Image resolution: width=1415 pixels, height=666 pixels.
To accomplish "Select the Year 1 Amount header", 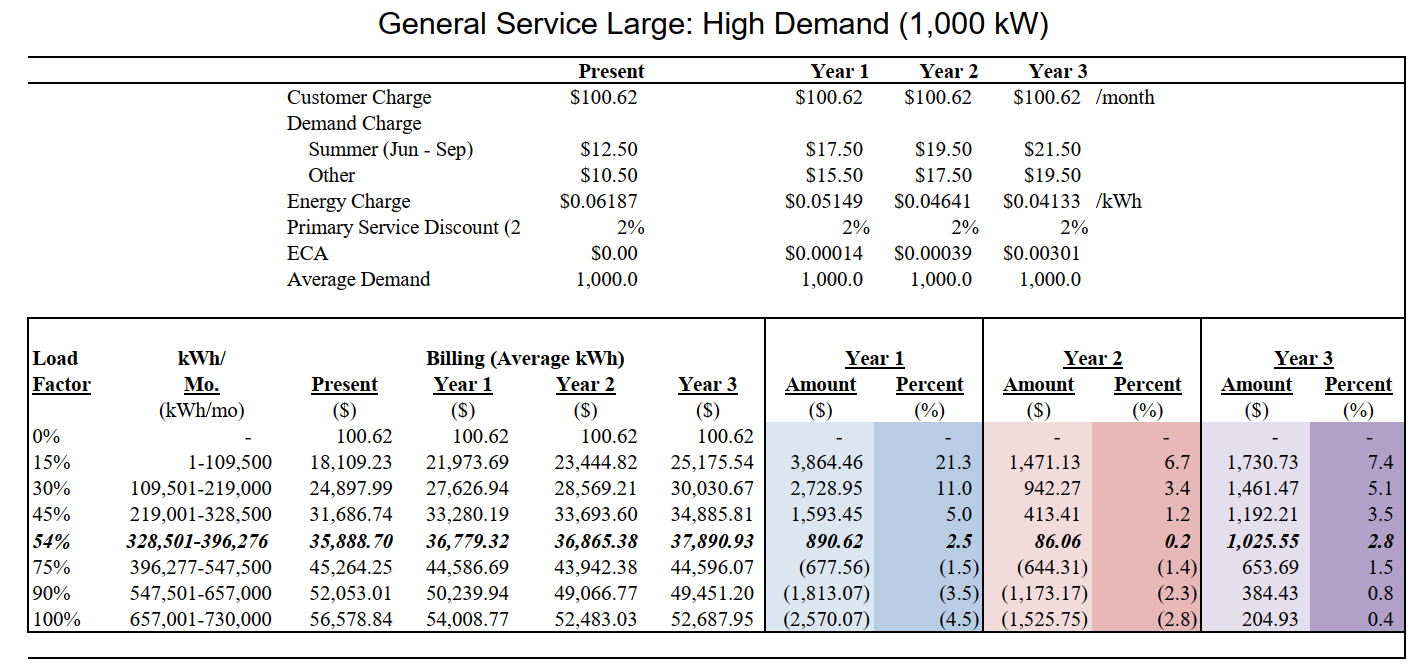I will pos(820,384).
